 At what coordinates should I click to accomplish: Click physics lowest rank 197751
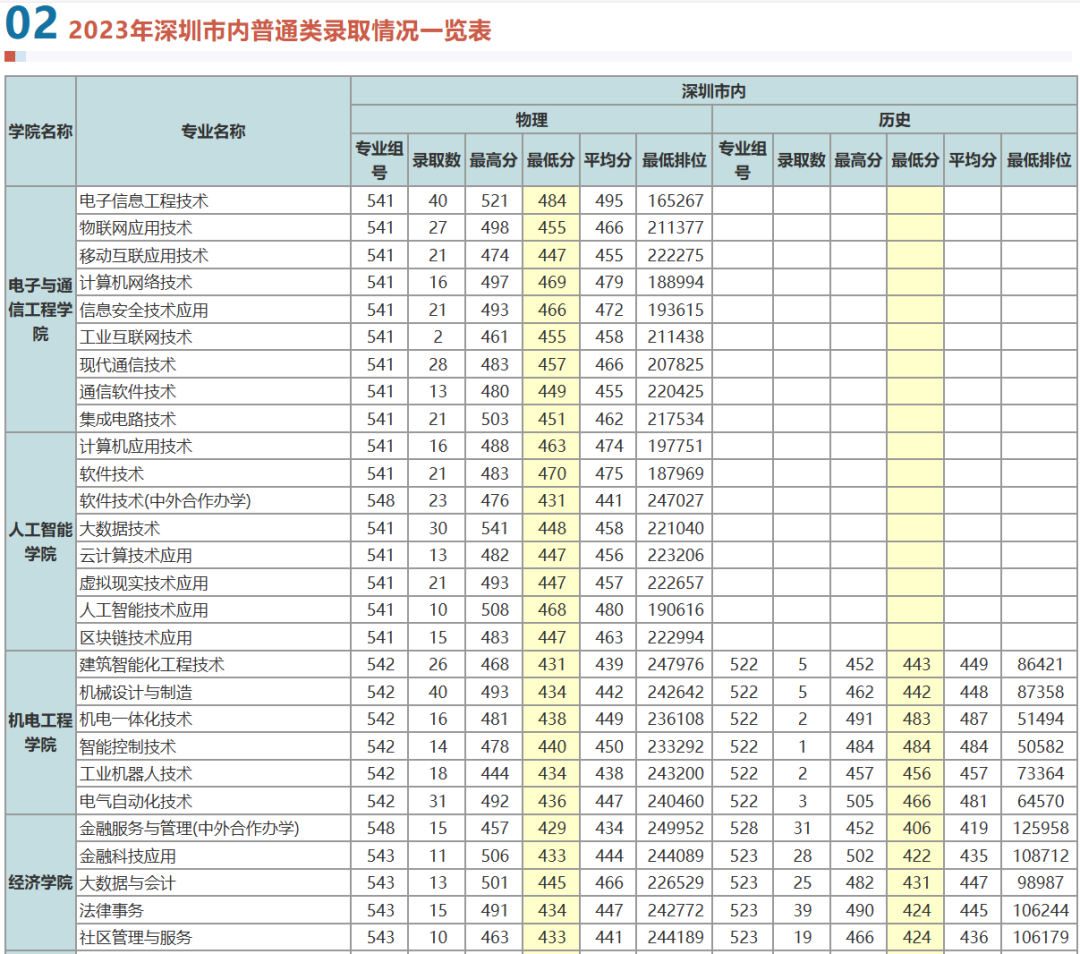675,446
